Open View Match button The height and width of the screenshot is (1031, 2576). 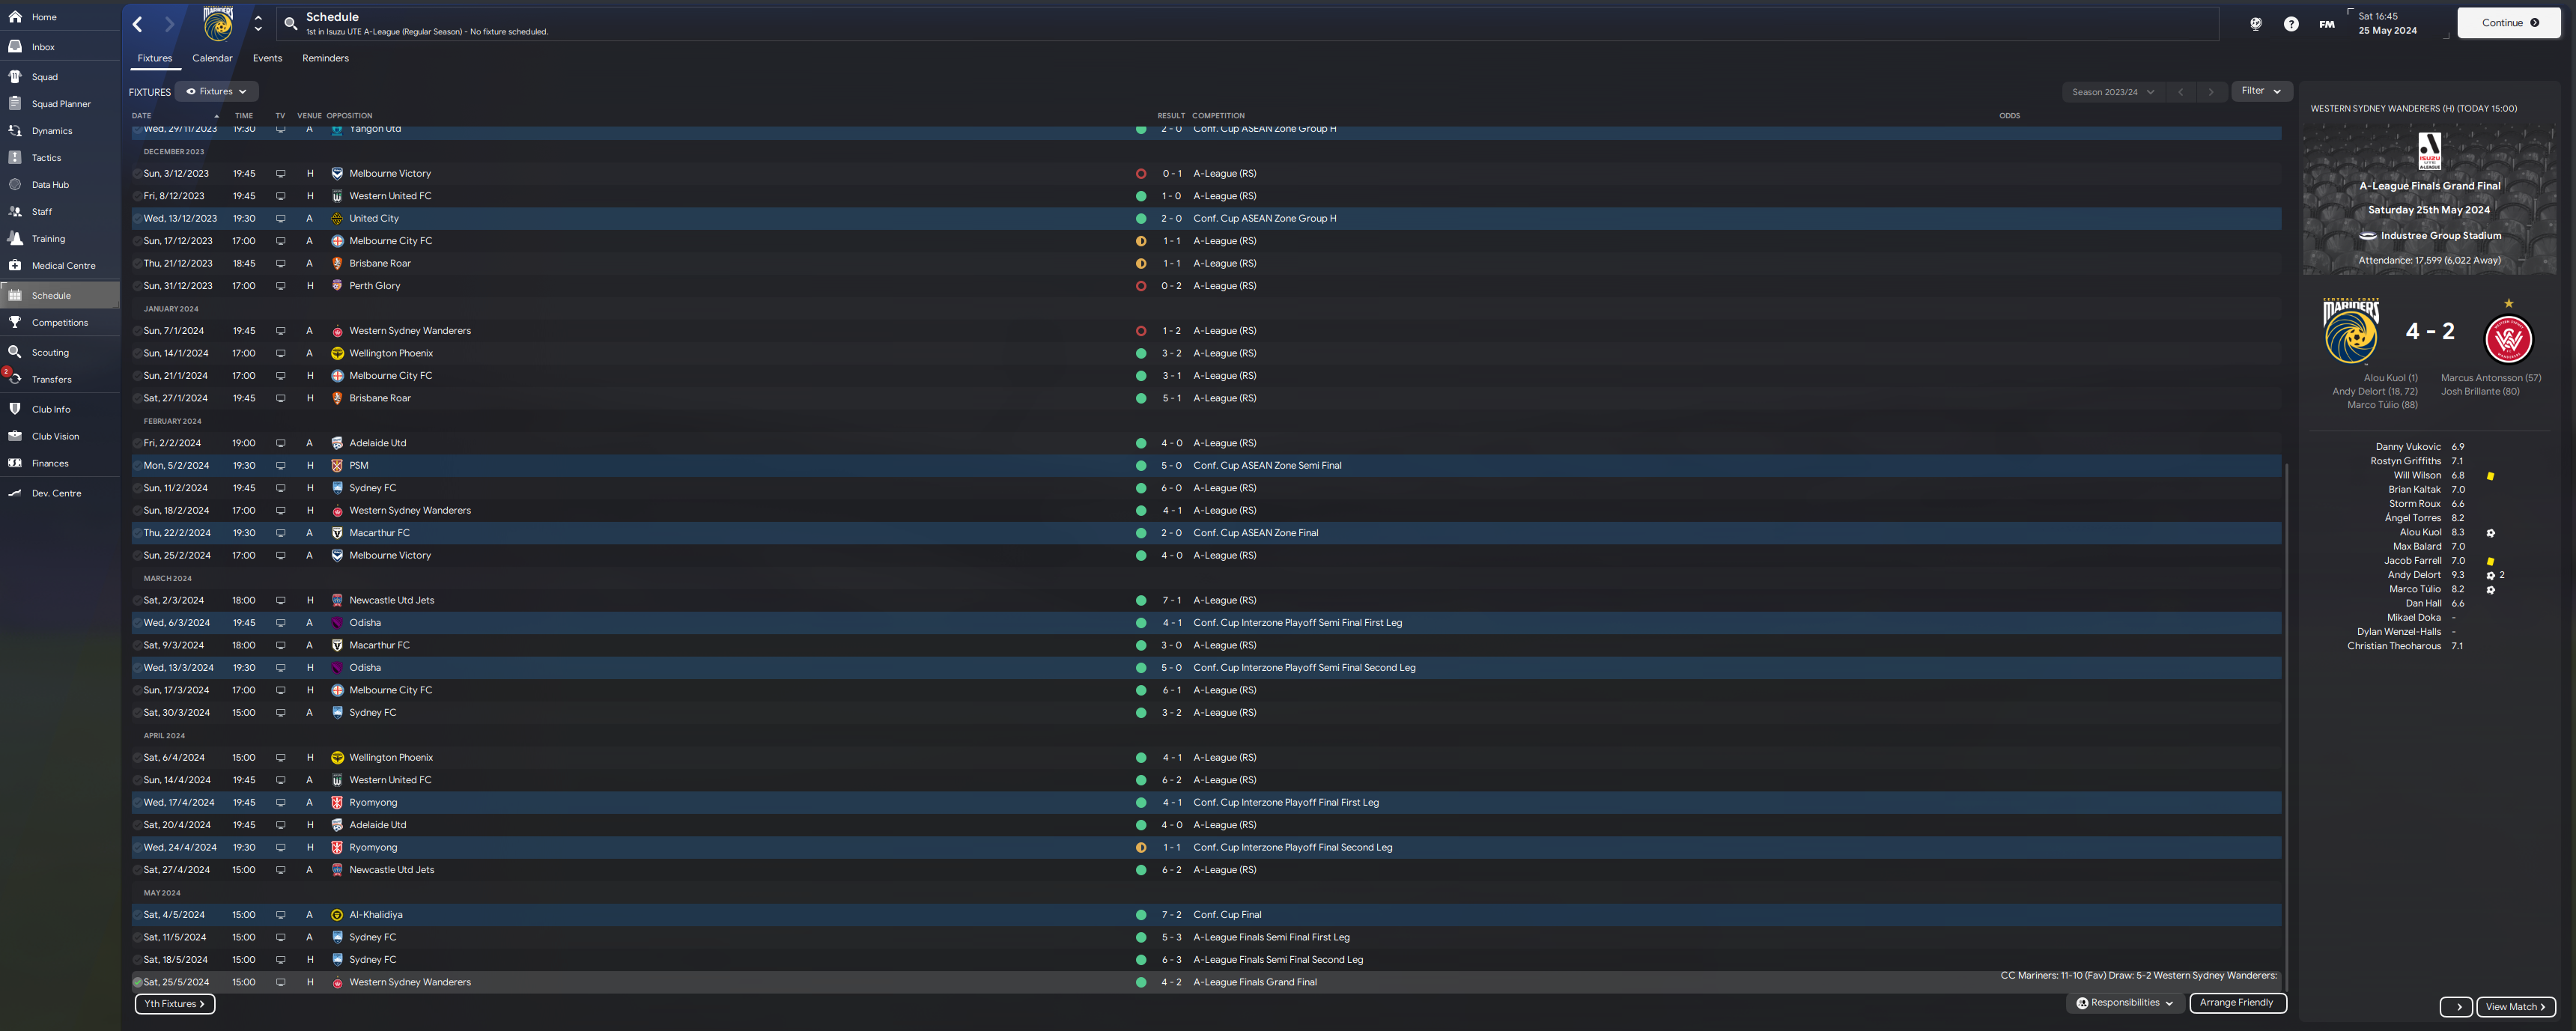tap(2516, 1007)
